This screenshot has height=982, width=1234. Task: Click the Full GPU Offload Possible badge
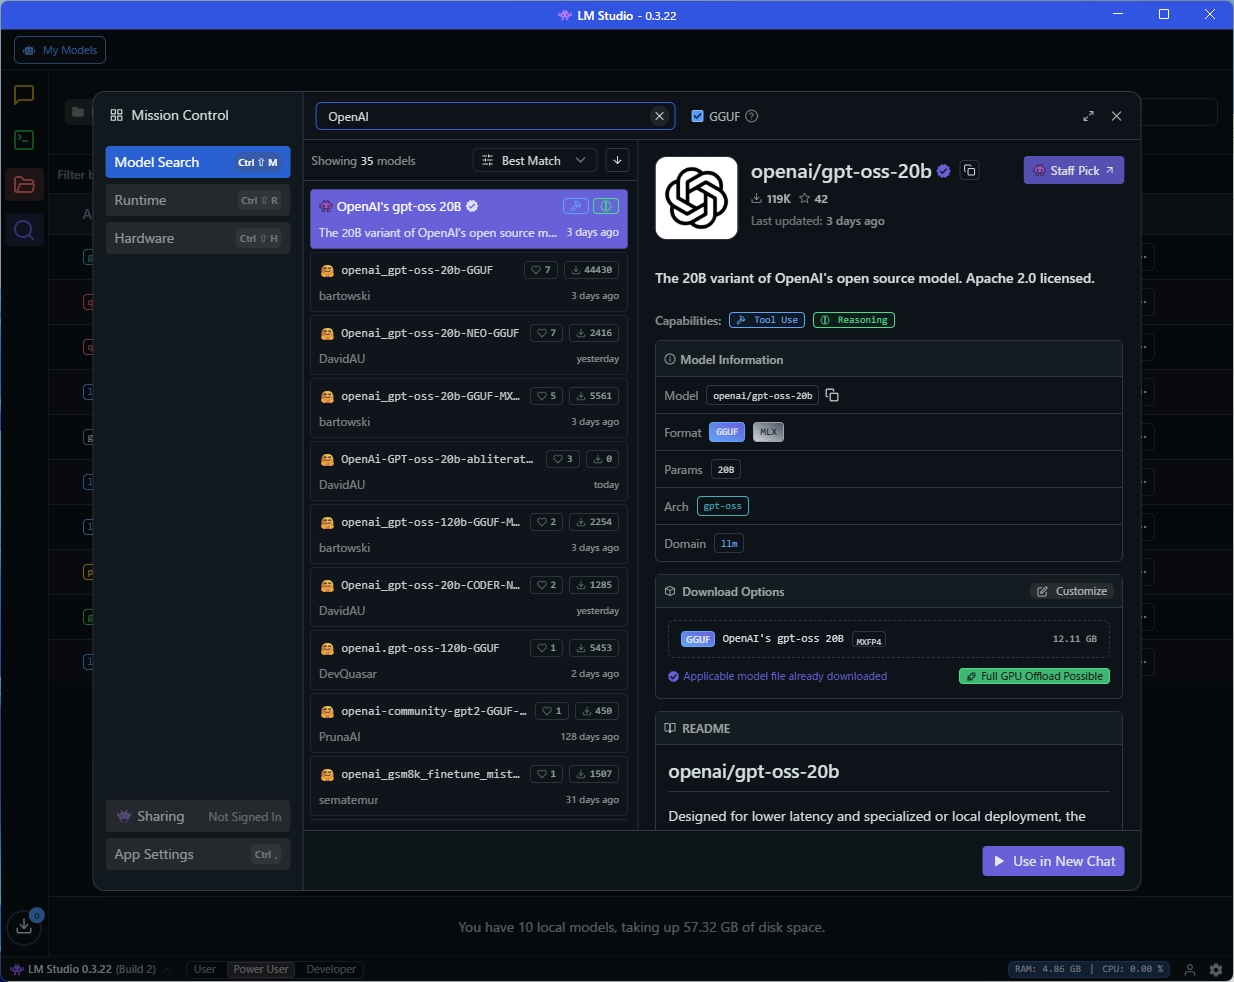1034,676
